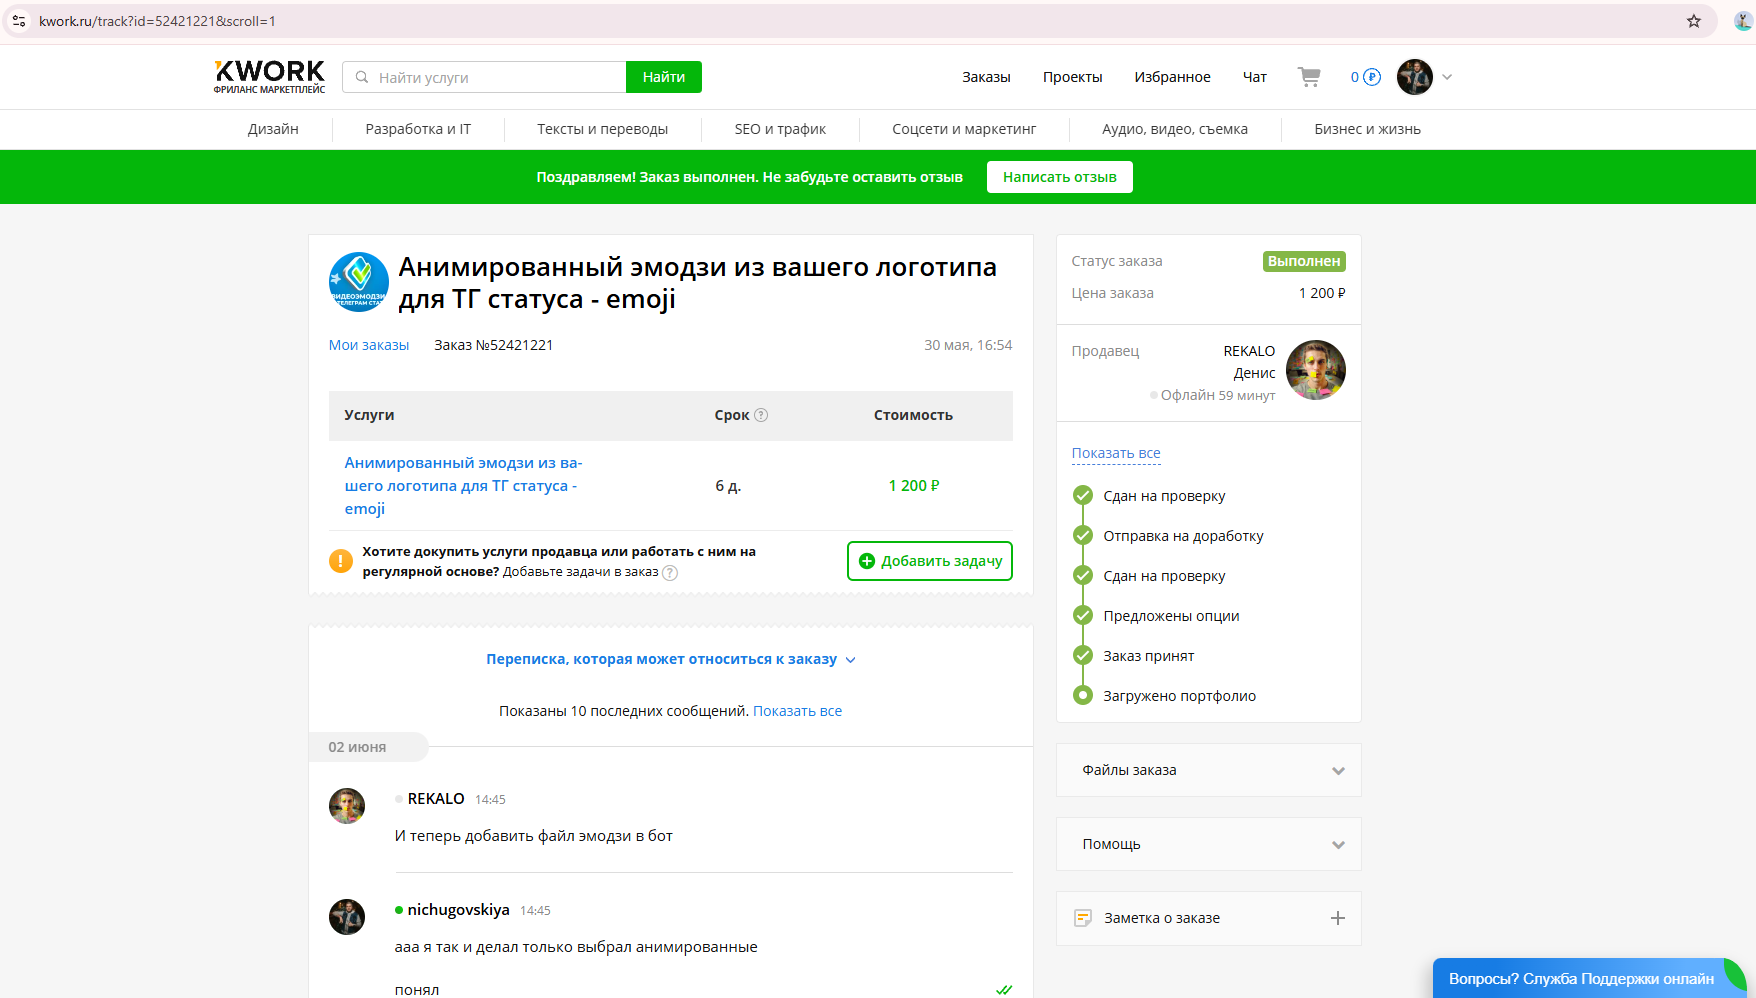Click the search magnifier icon
Viewport: 1756px width, 998px height.
(x=362, y=77)
